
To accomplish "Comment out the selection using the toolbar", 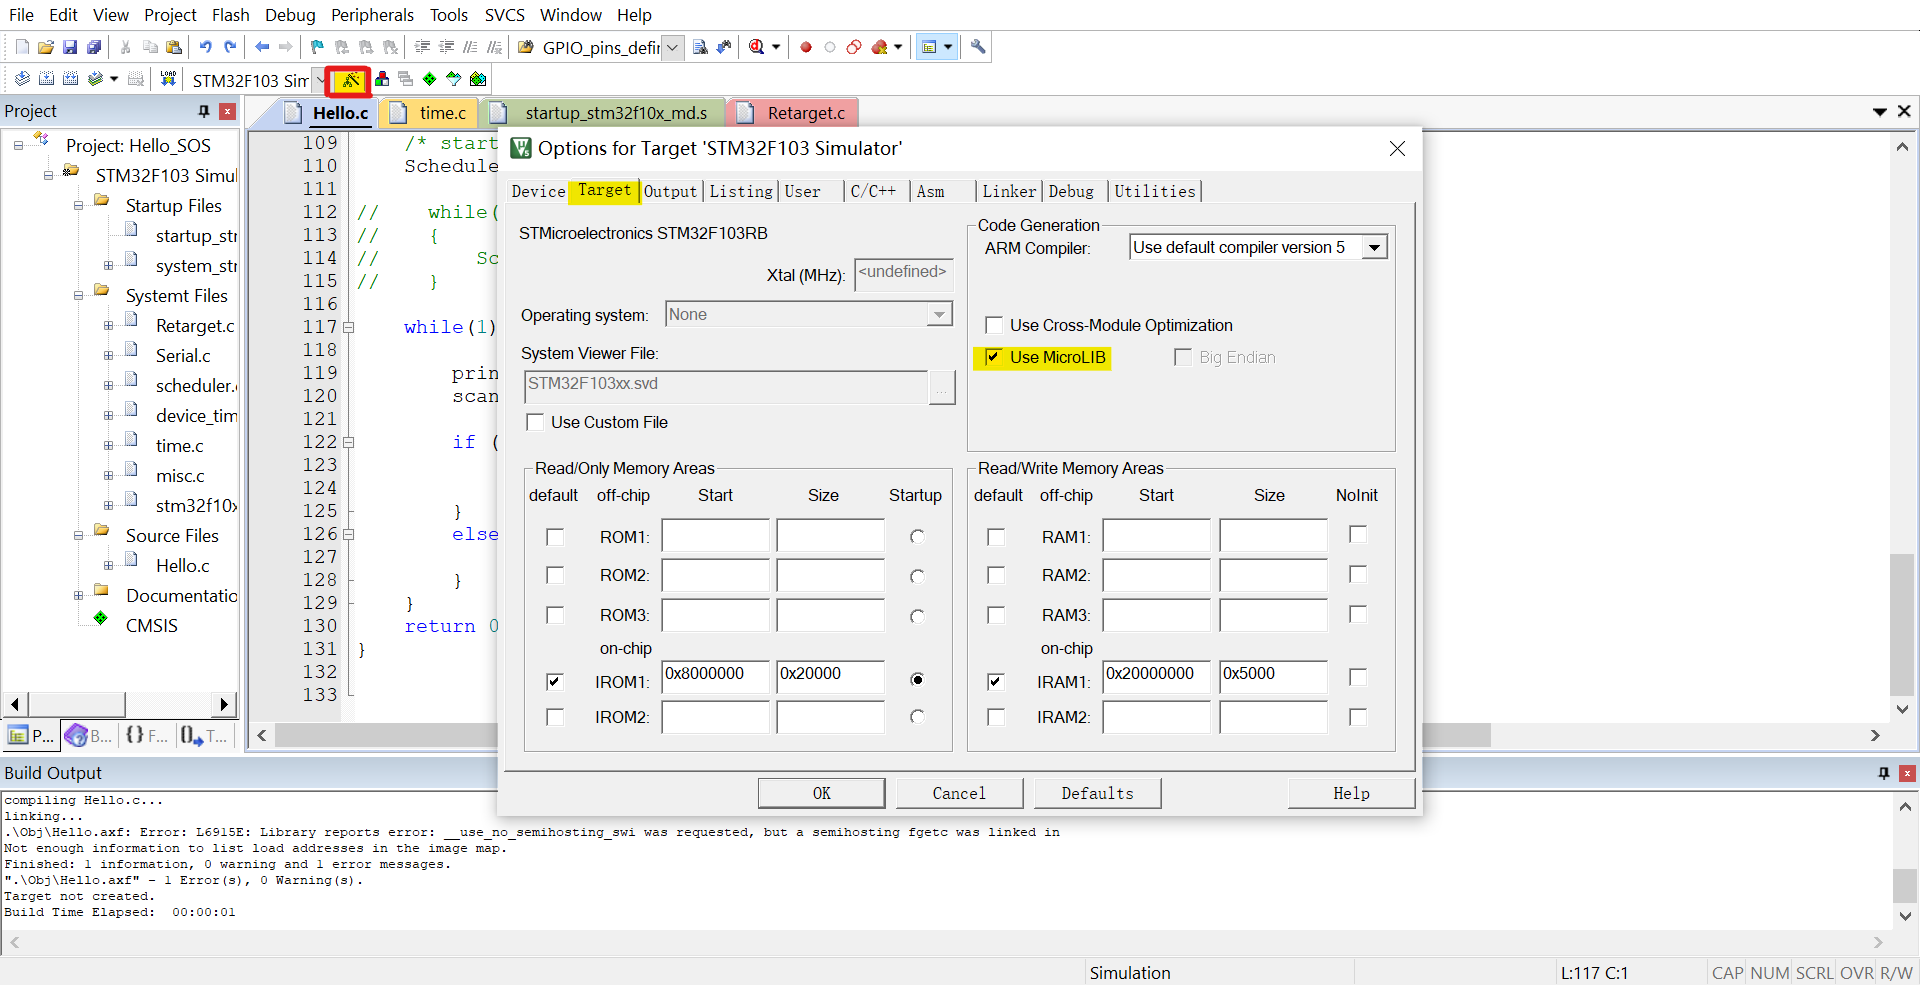I will tap(470, 47).
